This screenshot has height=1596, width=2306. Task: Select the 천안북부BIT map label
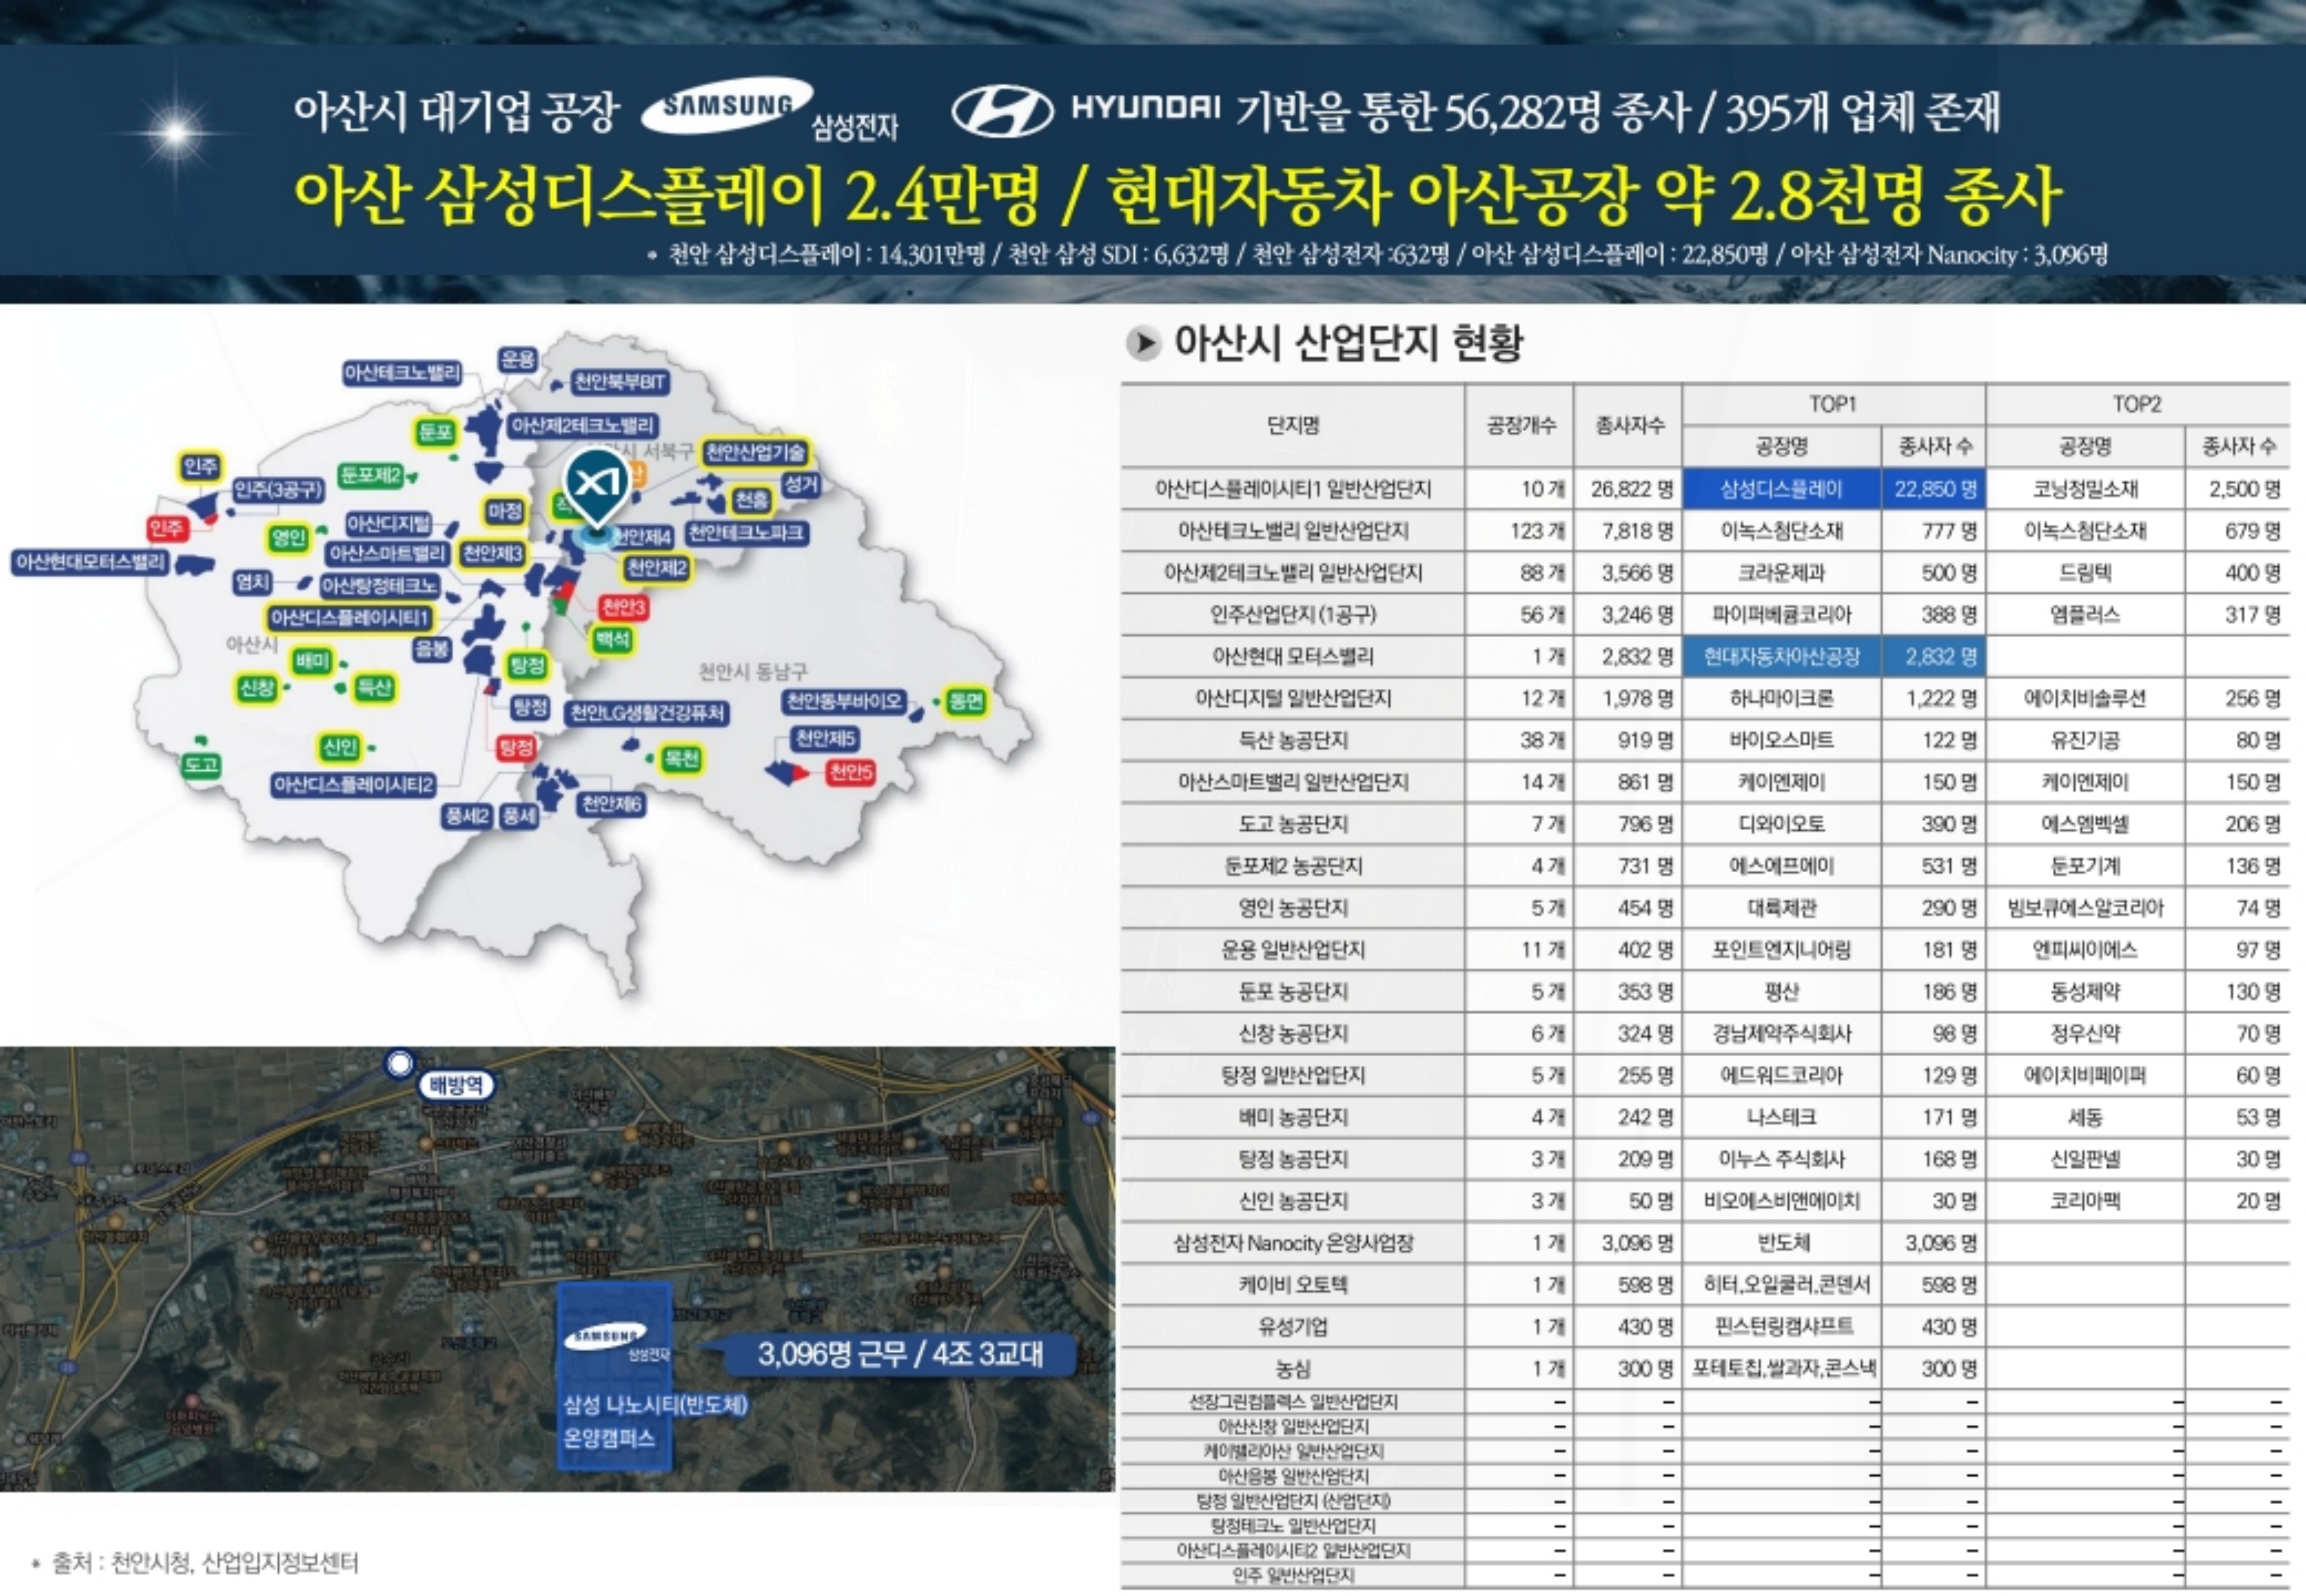point(619,382)
